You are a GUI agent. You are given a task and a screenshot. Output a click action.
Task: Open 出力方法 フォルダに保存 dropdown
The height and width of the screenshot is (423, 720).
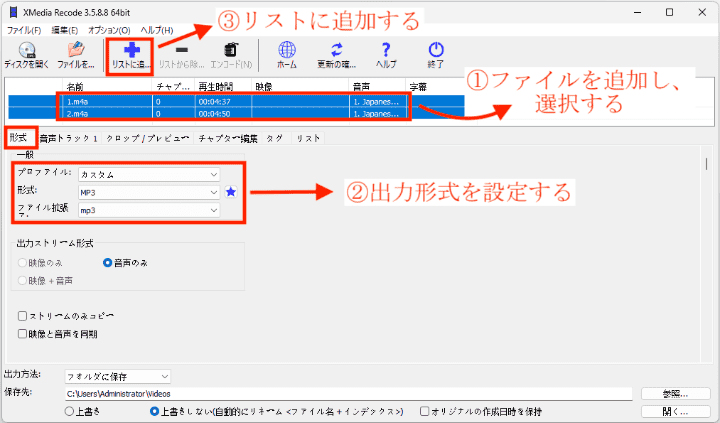[x=118, y=377]
